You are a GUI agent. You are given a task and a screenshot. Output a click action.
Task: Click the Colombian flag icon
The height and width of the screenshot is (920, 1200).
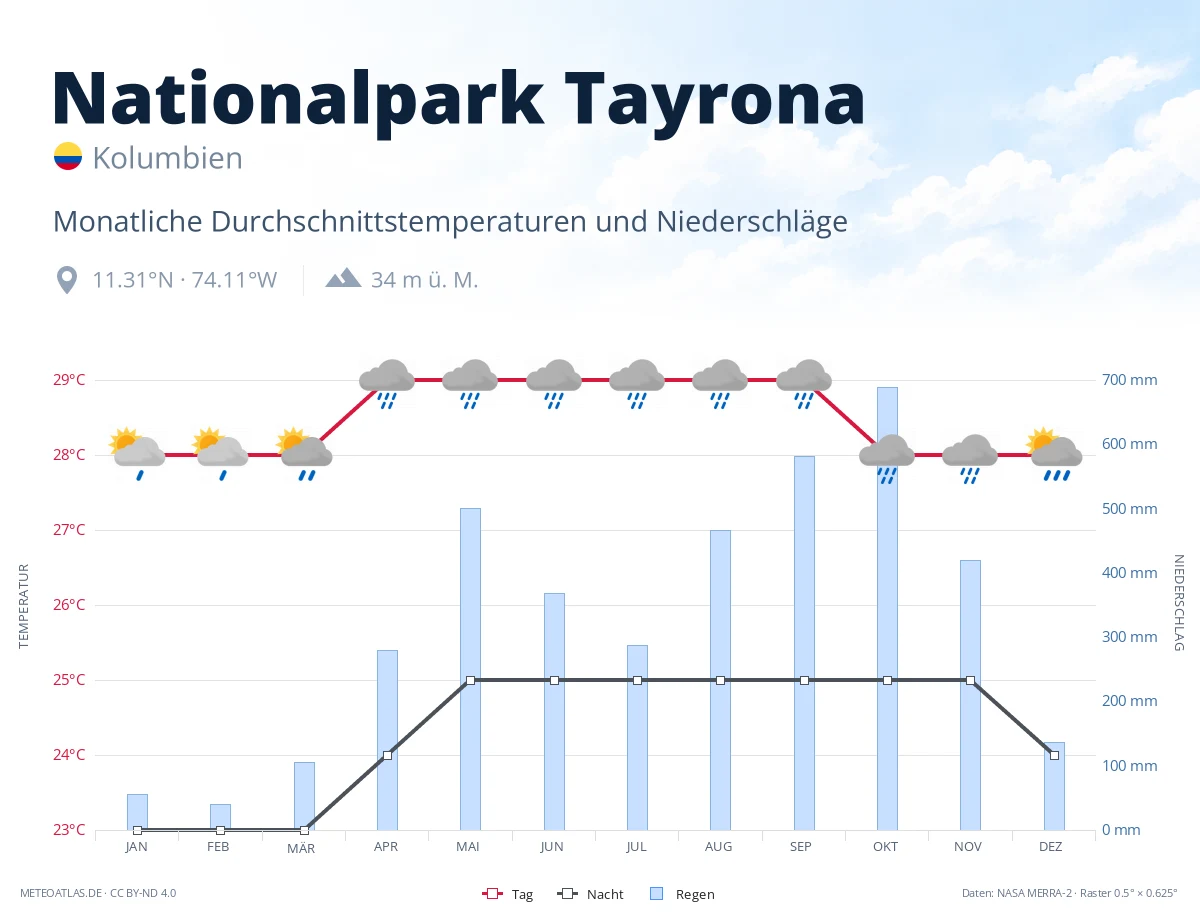pyautogui.click(x=68, y=157)
